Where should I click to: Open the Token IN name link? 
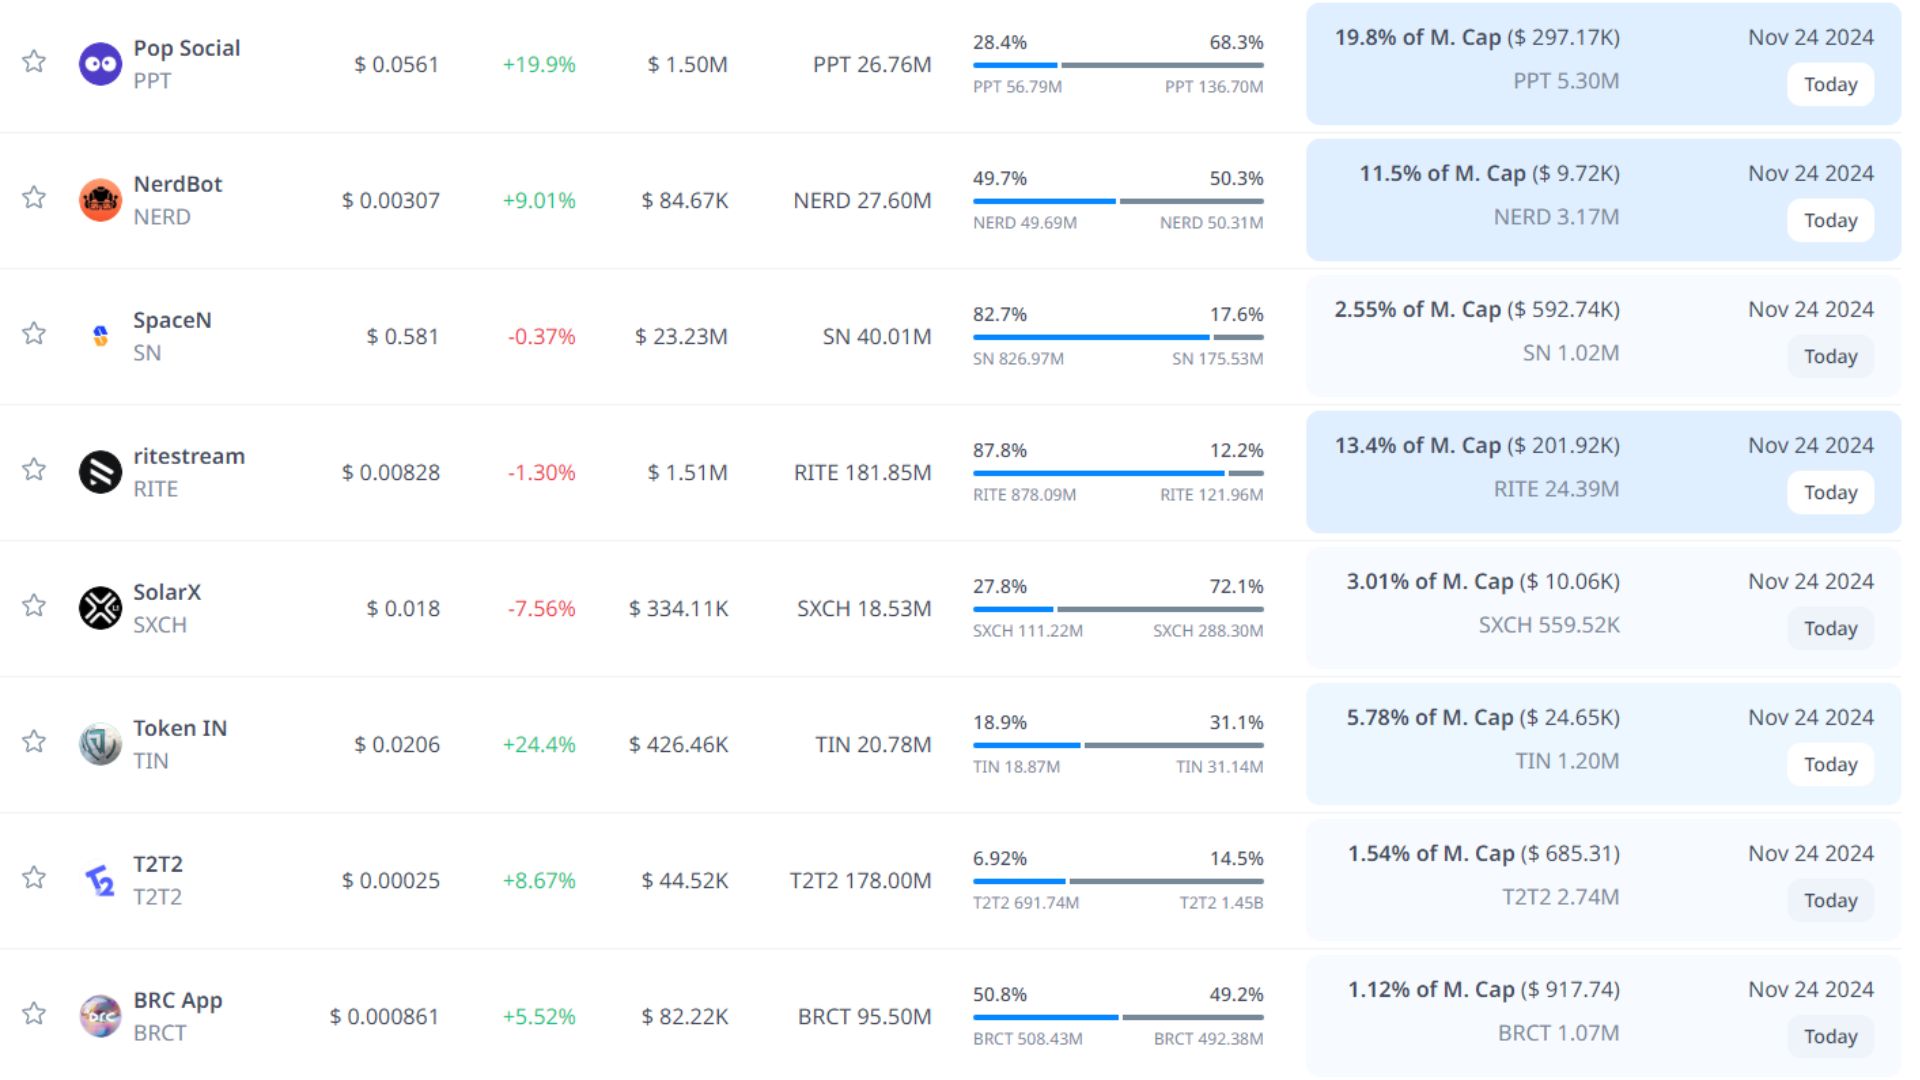coord(180,728)
